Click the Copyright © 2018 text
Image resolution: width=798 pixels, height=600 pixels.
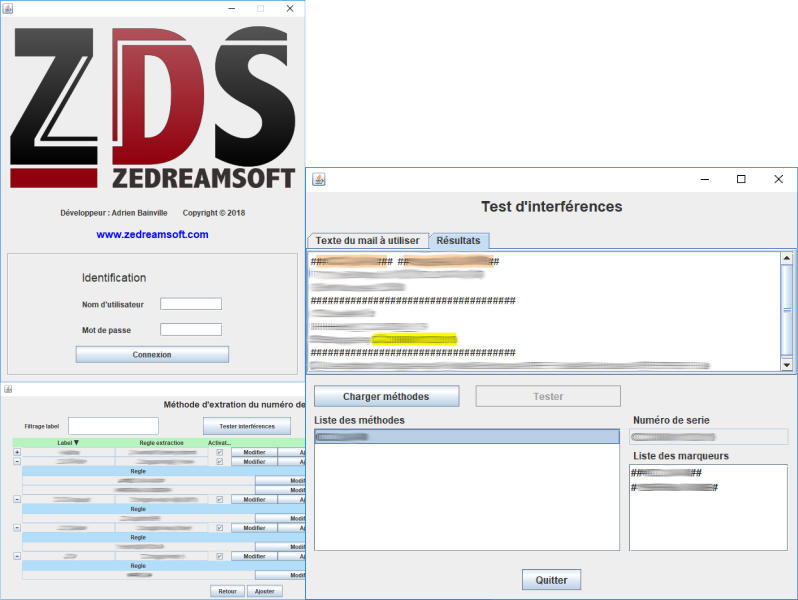coord(214,213)
